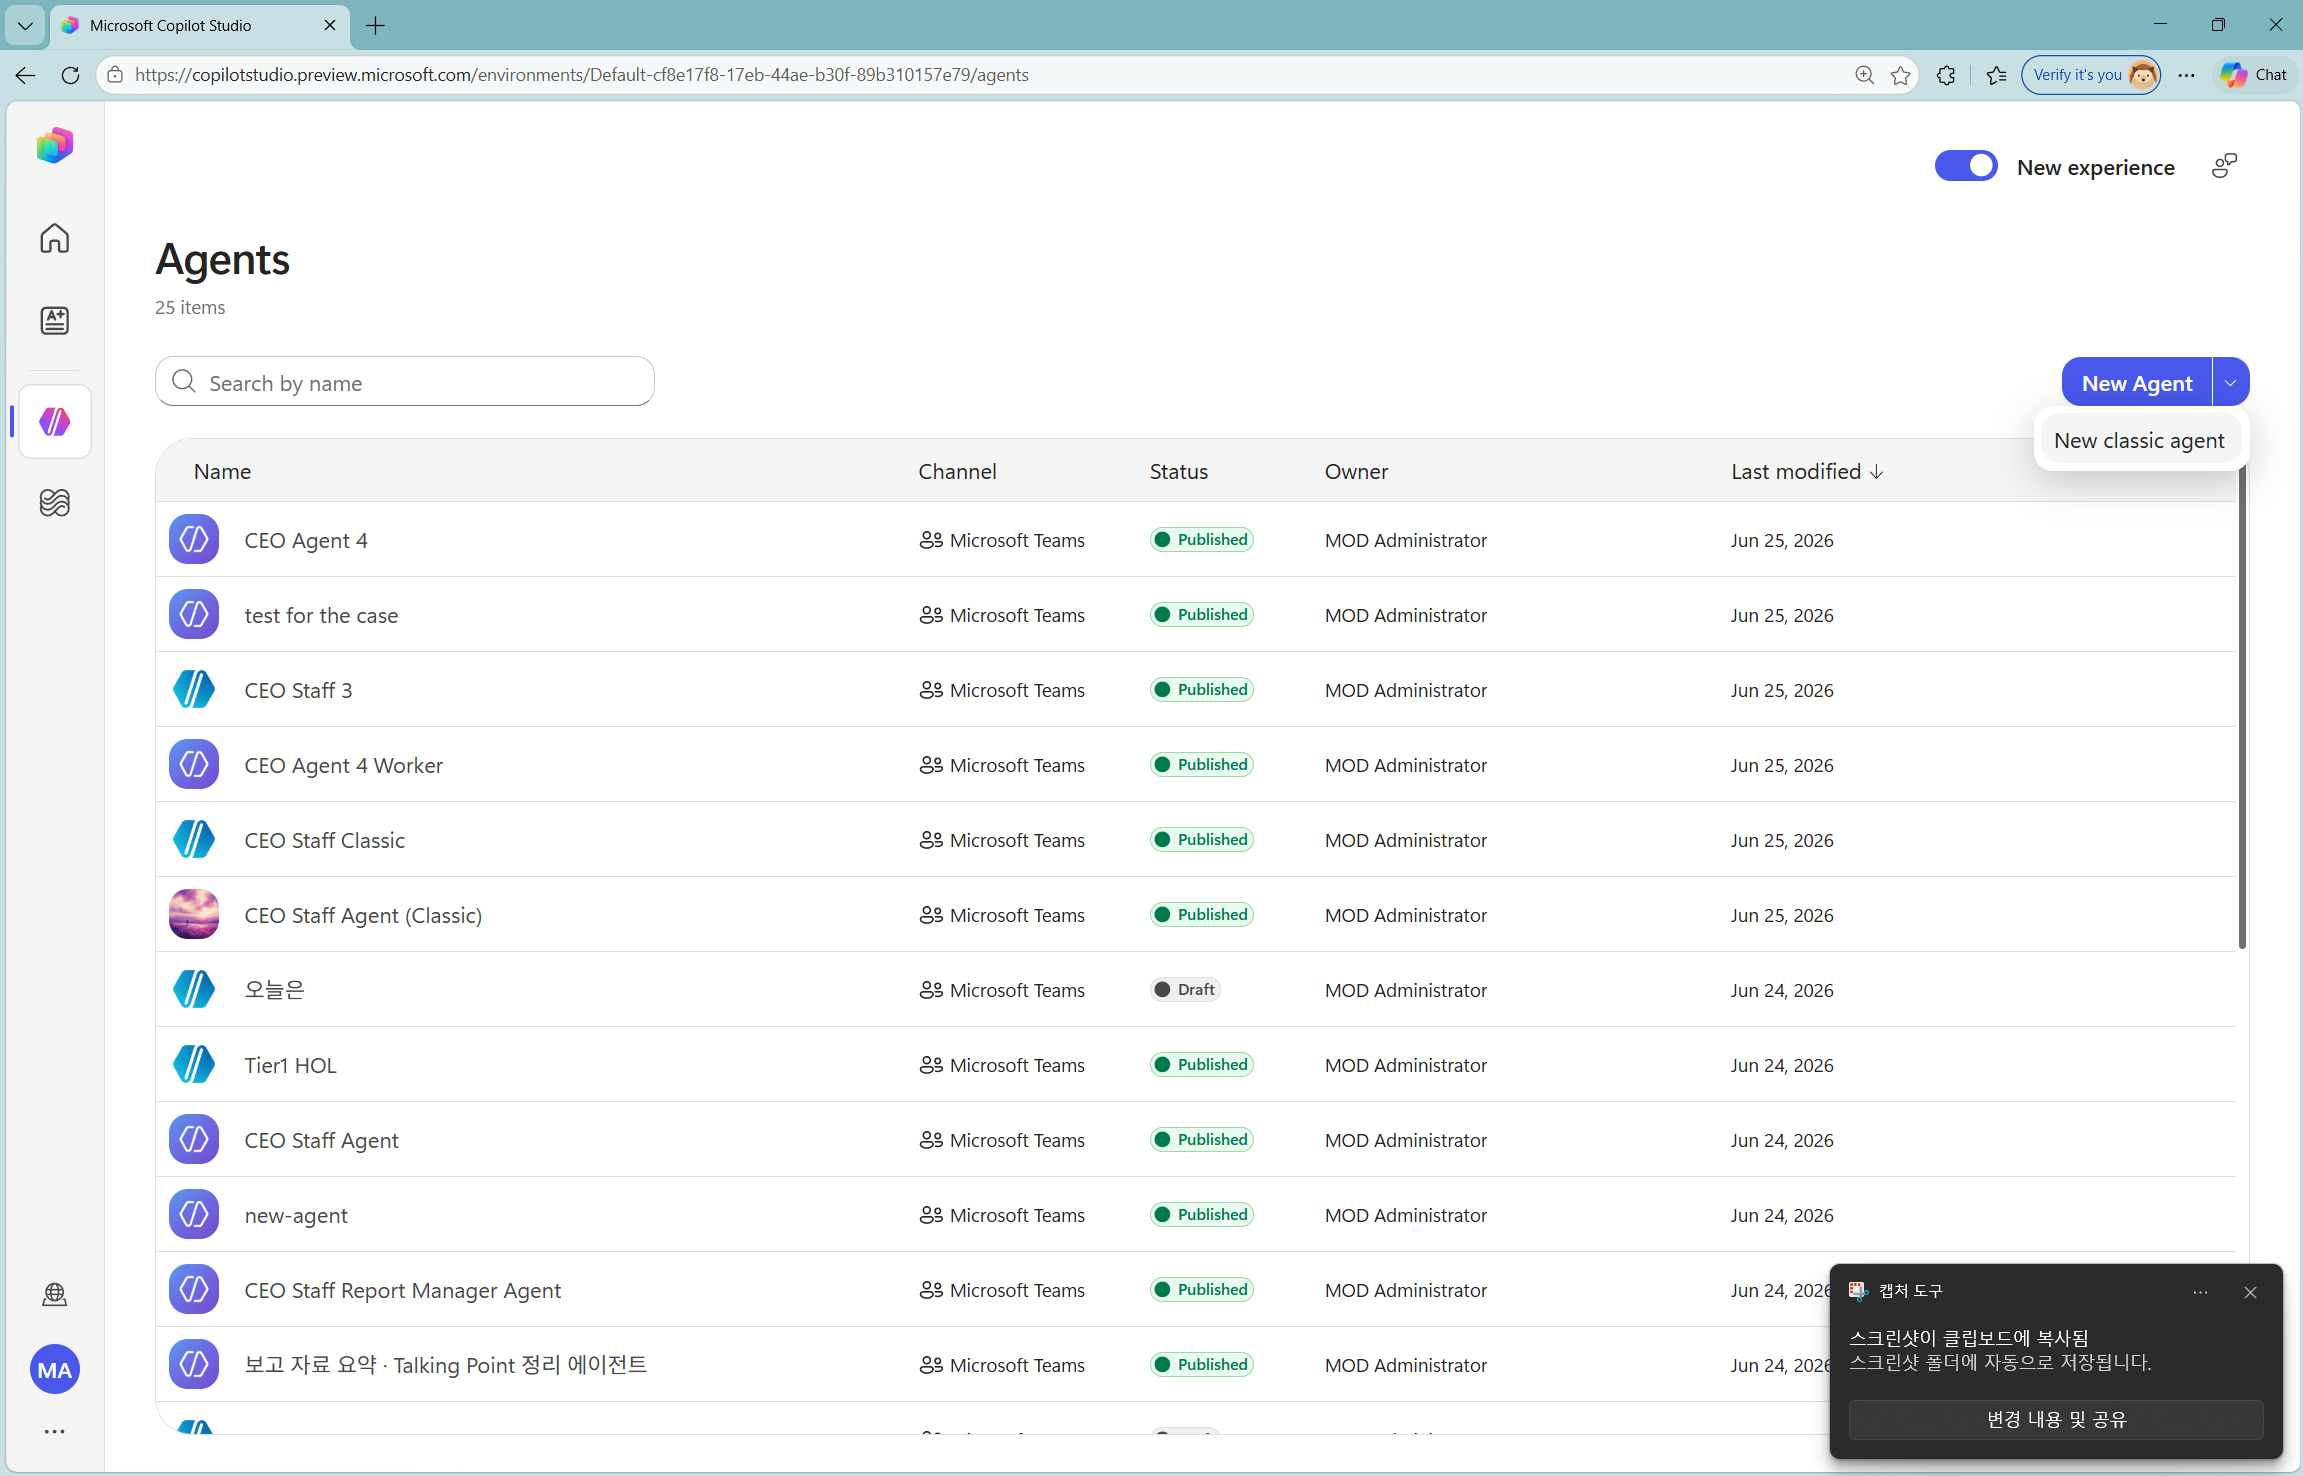Click CEO Staff Classic agent icon
This screenshot has height=1476, width=2303.
(194, 839)
